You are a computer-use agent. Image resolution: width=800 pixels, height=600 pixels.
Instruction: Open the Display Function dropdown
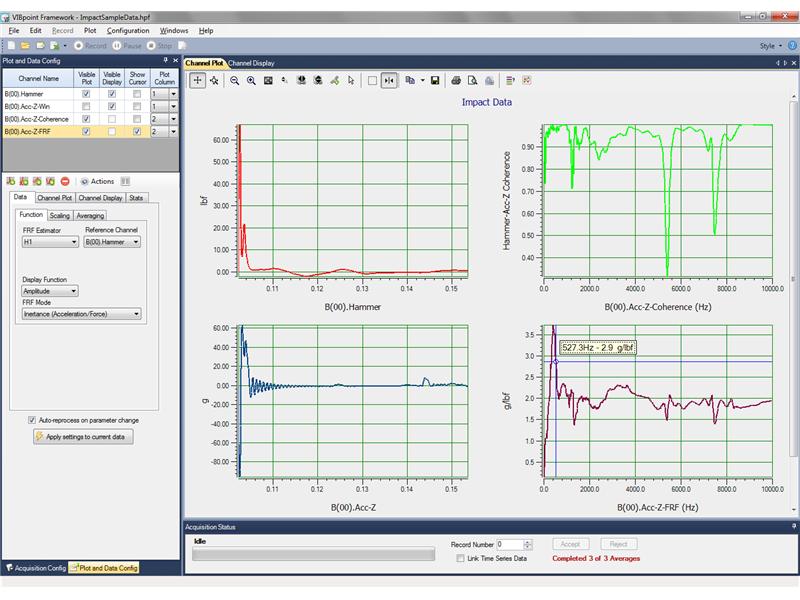click(50, 291)
